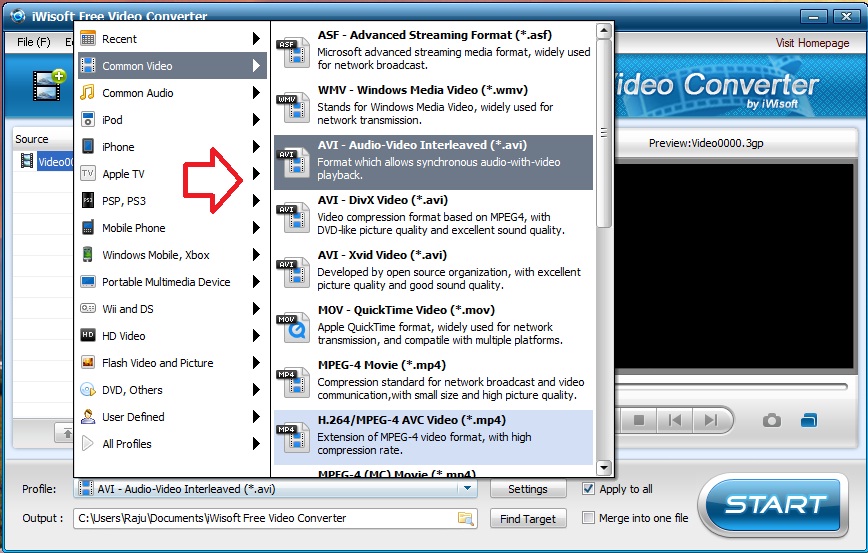Image resolution: width=868 pixels, height=553 pixels.
Task: Expand the HD Video submenu arrow
Action: [x=256, y=335]
